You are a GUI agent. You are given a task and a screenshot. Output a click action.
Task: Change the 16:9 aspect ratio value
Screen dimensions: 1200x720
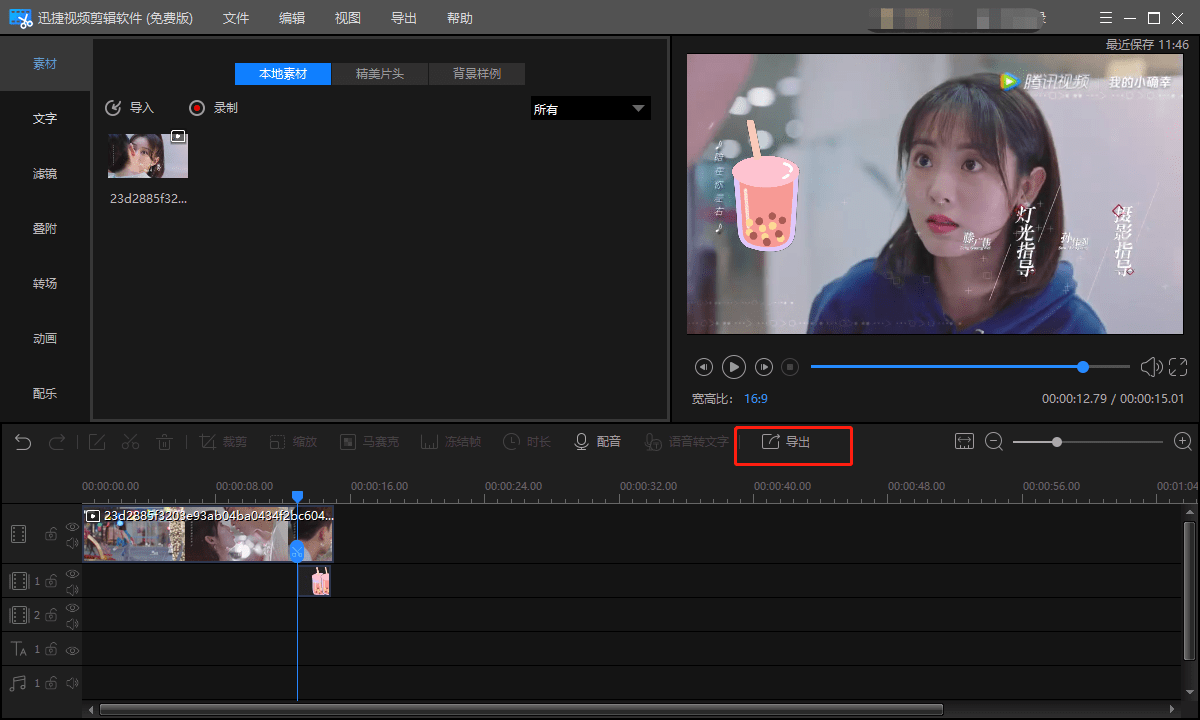coord(756,399)
